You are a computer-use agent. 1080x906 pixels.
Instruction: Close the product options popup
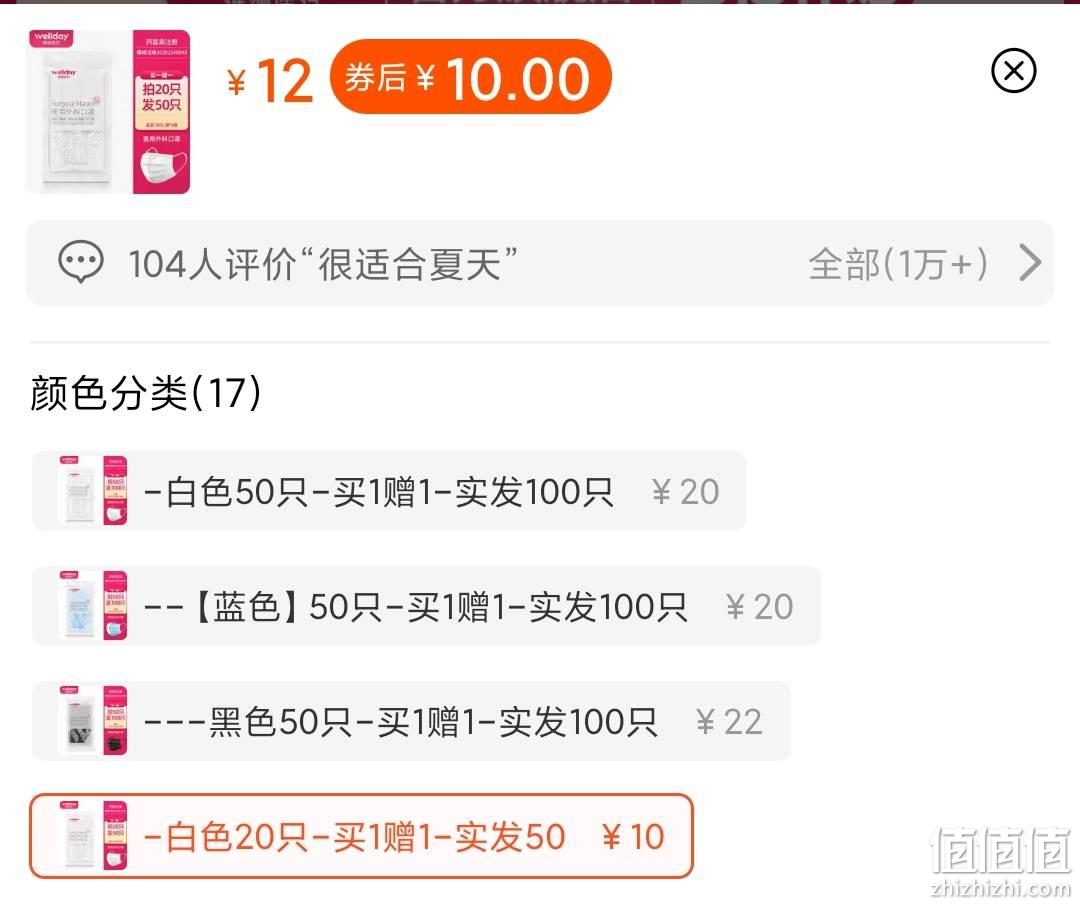[1013, 70]
